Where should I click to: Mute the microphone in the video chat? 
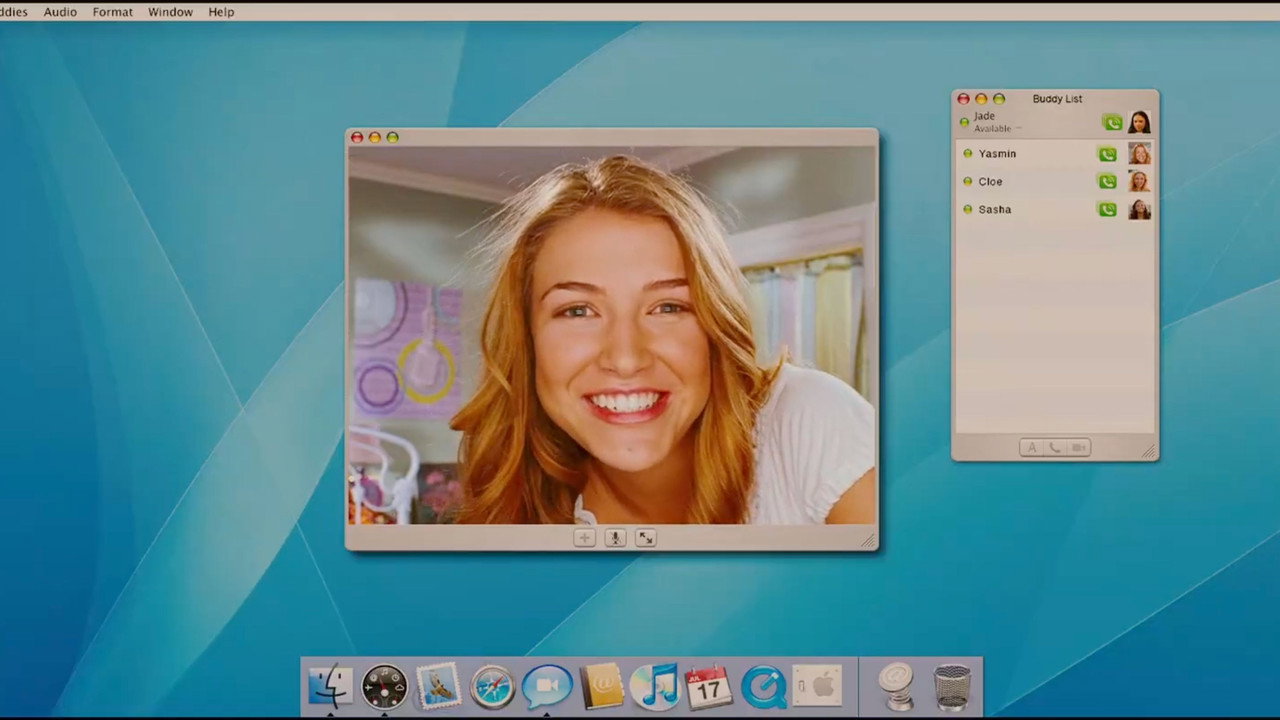click(615, 538)
